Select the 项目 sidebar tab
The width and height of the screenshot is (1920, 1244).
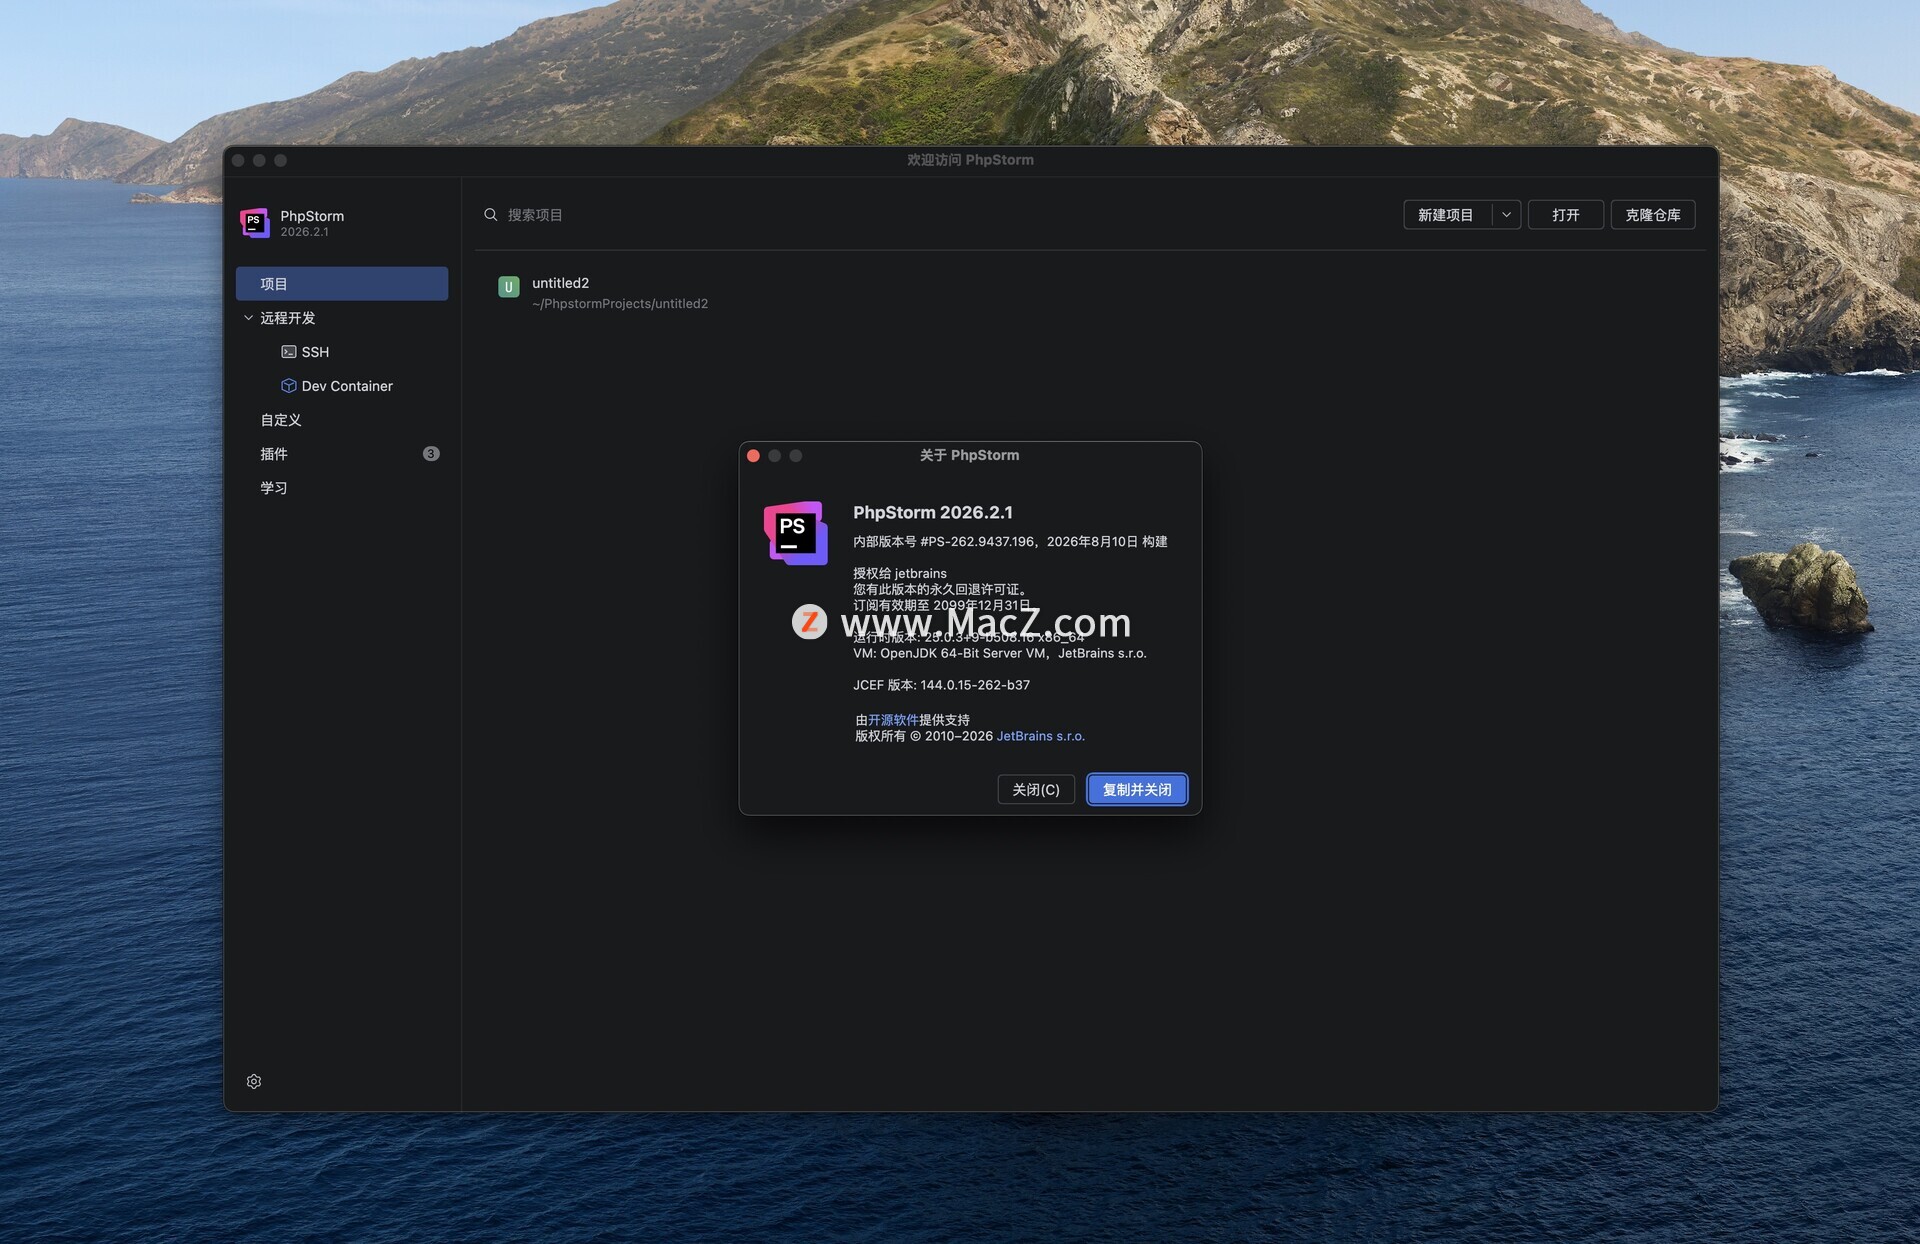[x=342, y=284]
